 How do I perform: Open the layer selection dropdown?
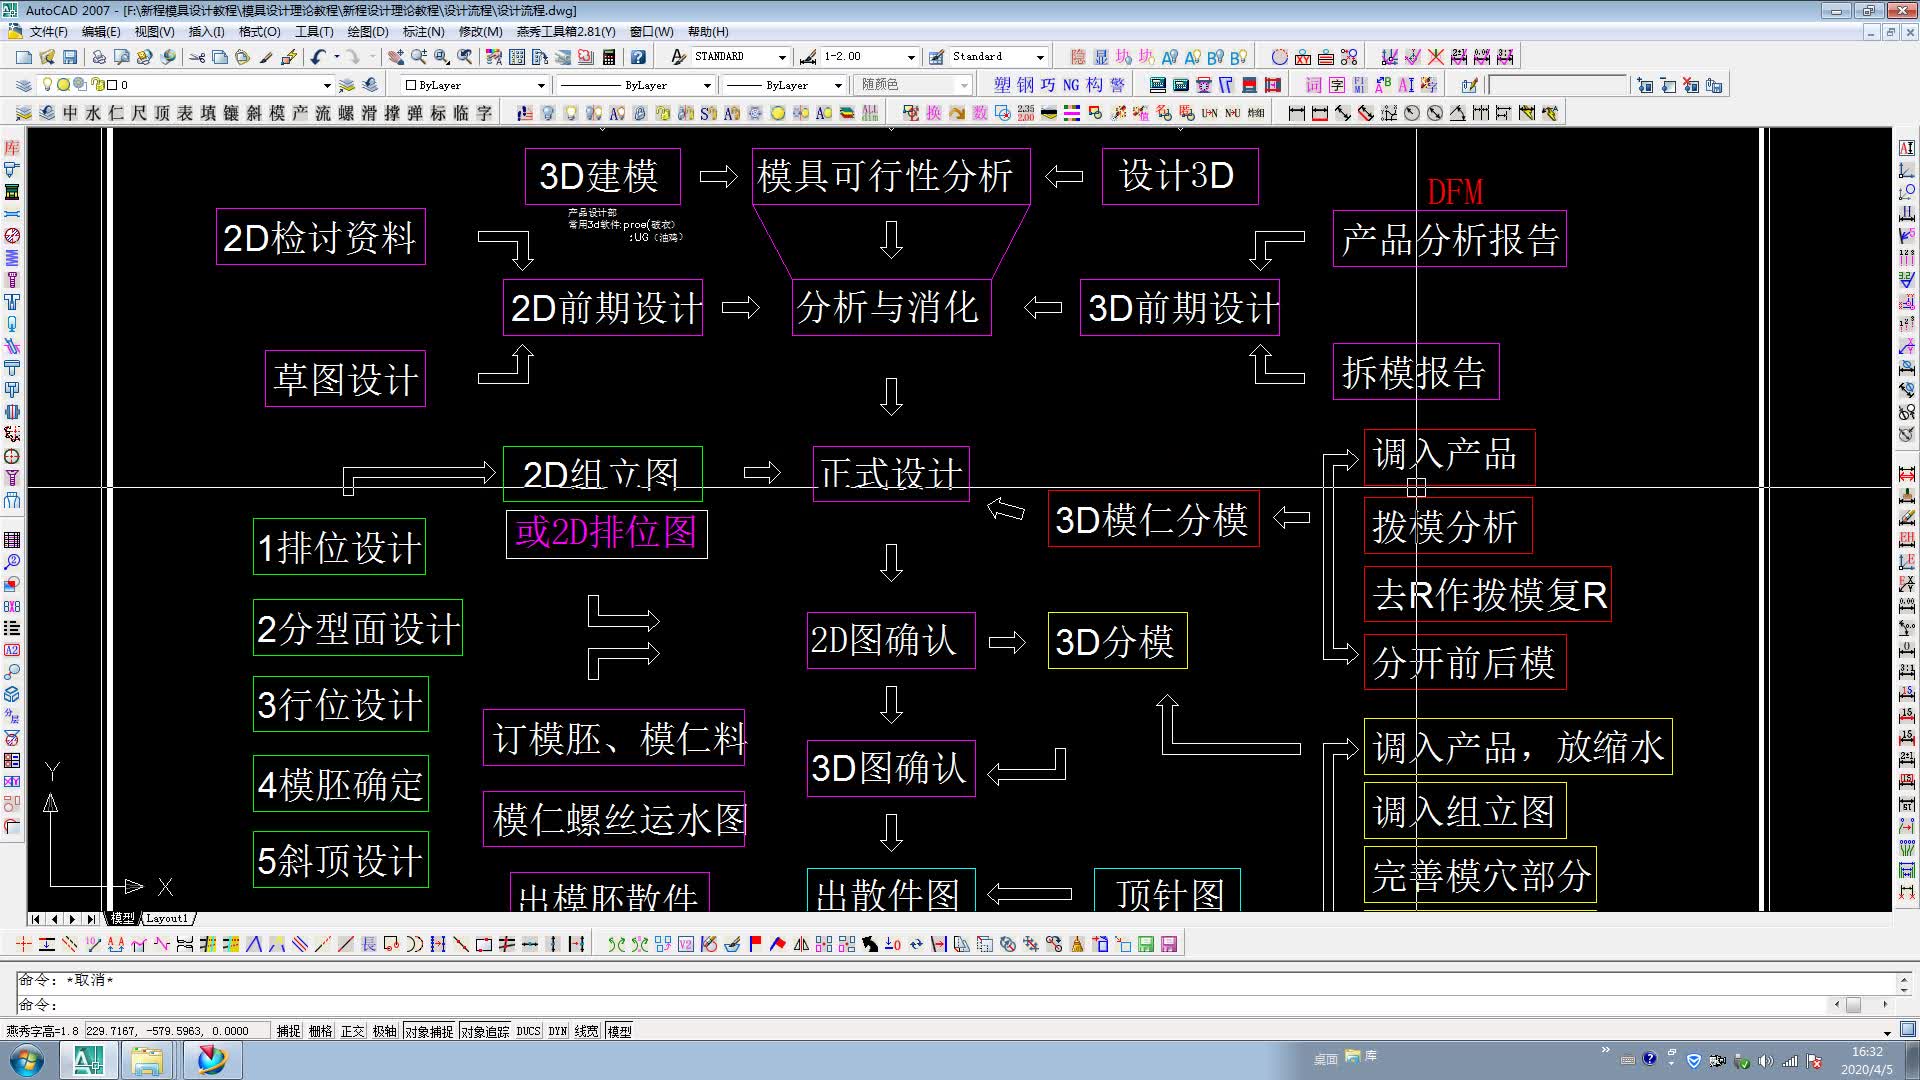[328, 85]
